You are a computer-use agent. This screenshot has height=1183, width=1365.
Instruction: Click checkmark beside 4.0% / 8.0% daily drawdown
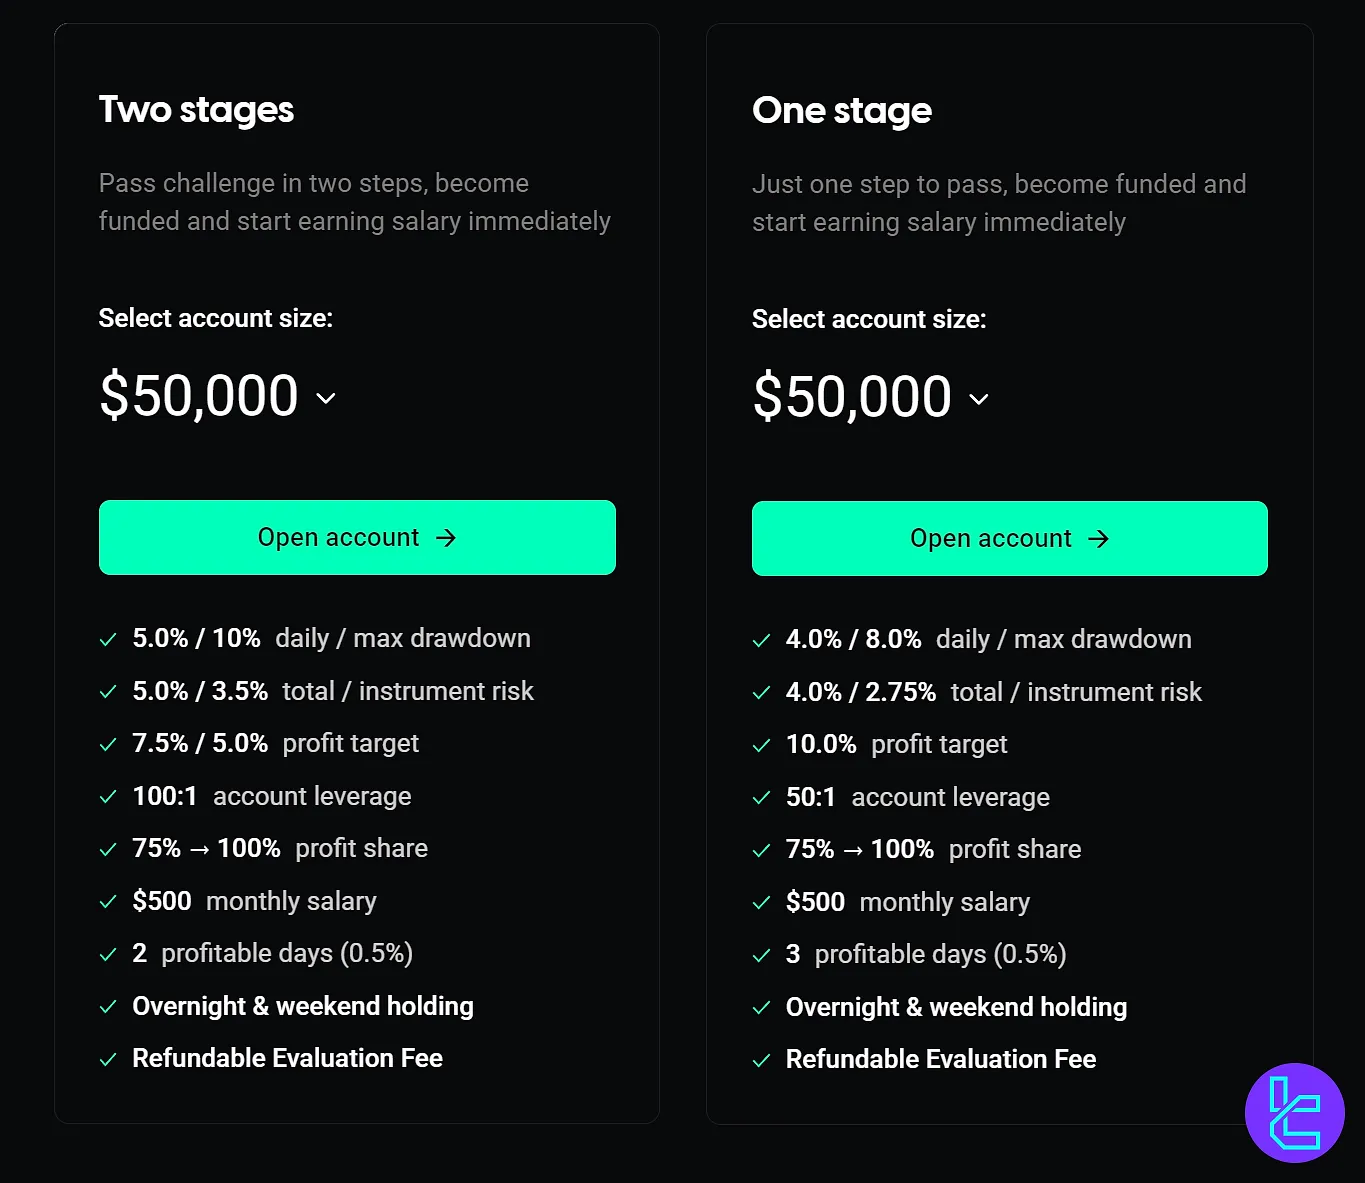(761, 641)
